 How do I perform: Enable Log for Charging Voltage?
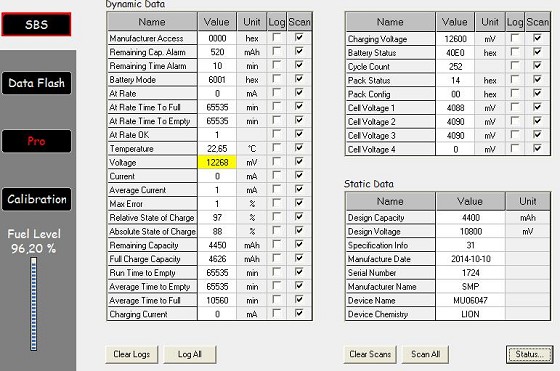[x=514, y=38]
